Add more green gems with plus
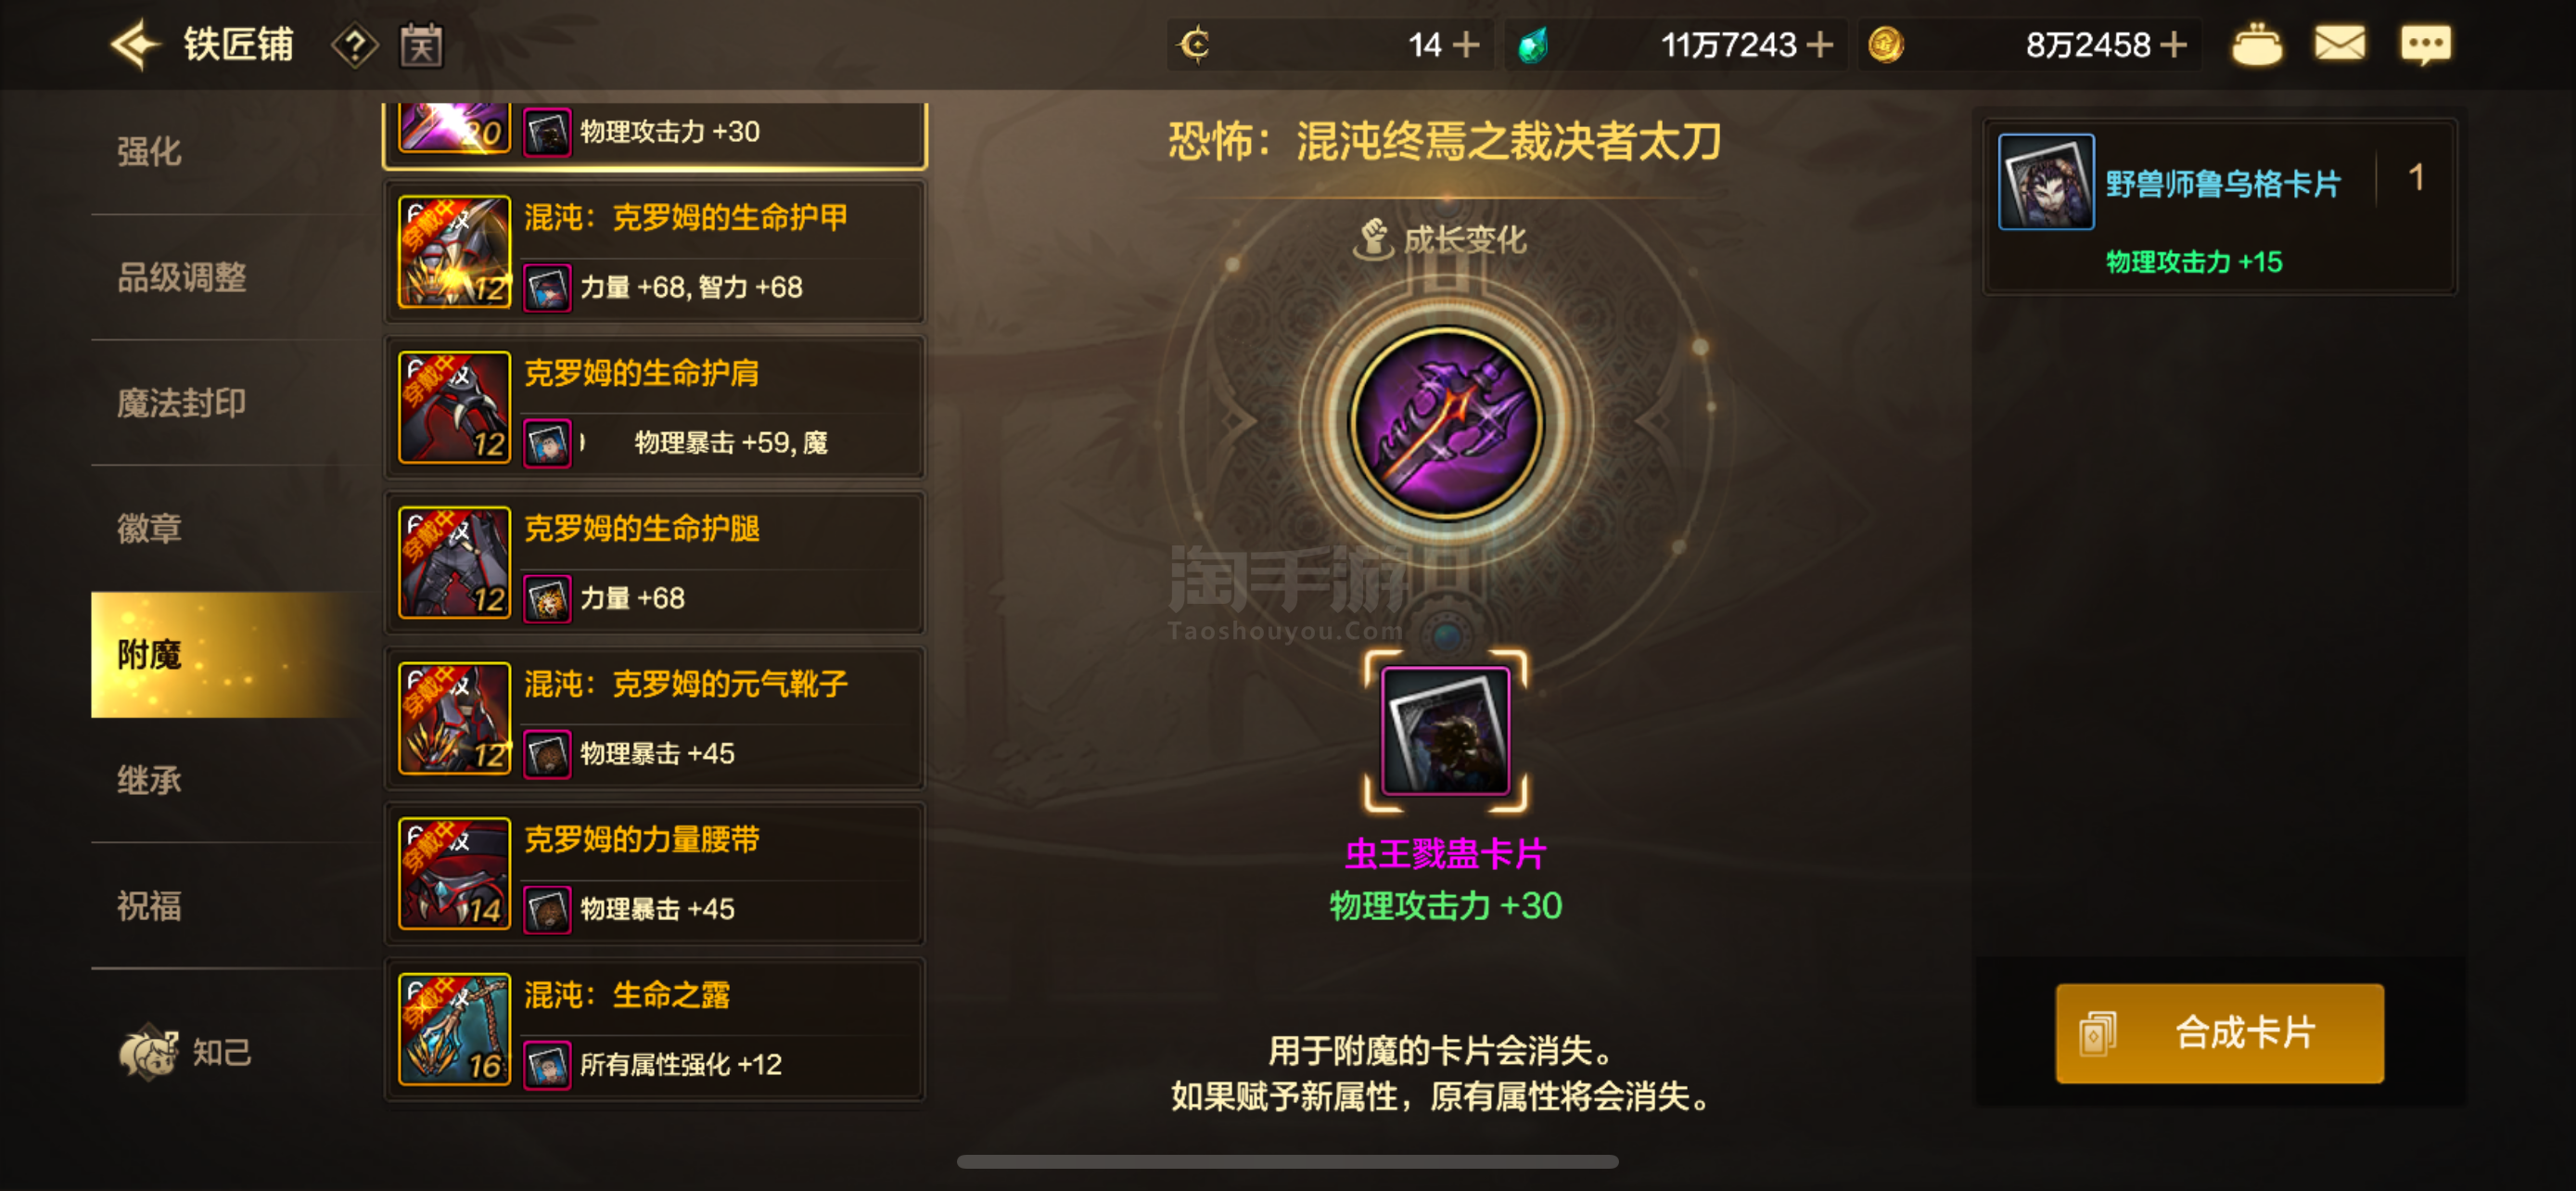 [1821, 45]
